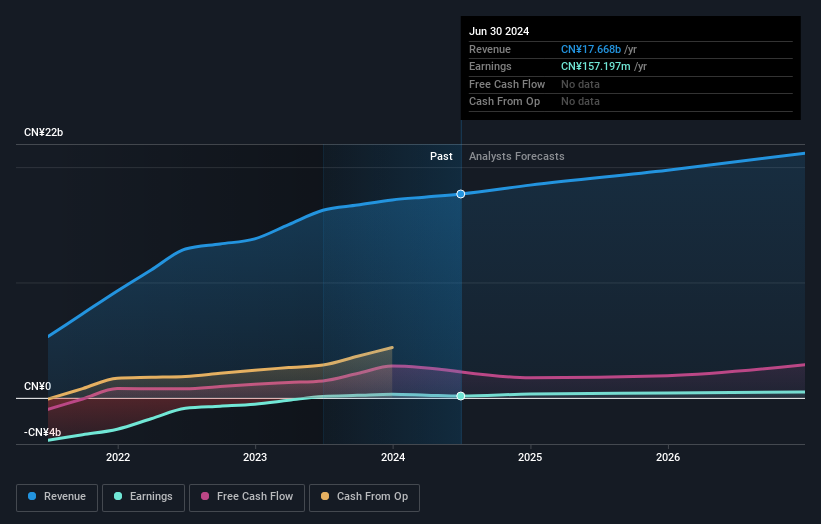Toggle the Revenue legend button
This screenshot has height=524, width=821.
click(57, 497)
